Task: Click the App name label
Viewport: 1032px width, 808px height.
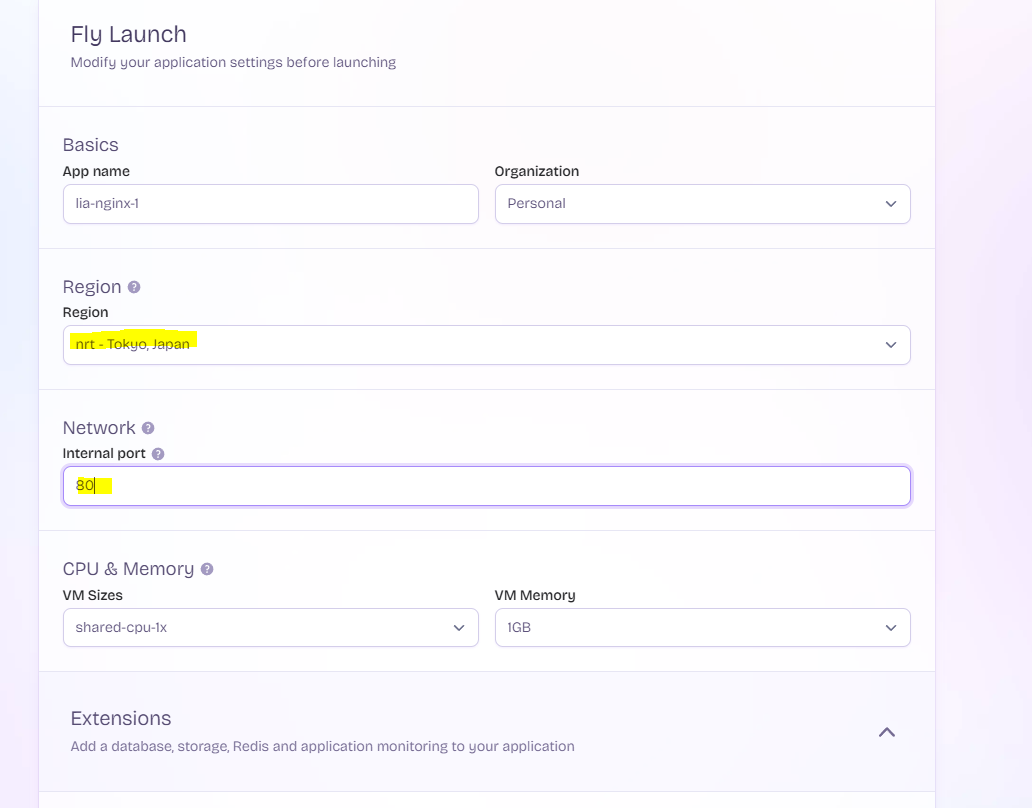Action: [x=96, y=171]
